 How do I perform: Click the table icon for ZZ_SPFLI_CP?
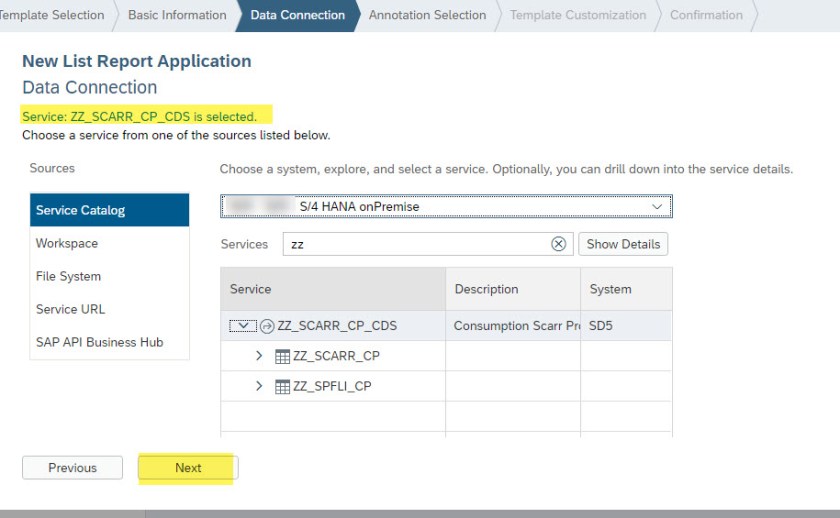coord(282,386)
